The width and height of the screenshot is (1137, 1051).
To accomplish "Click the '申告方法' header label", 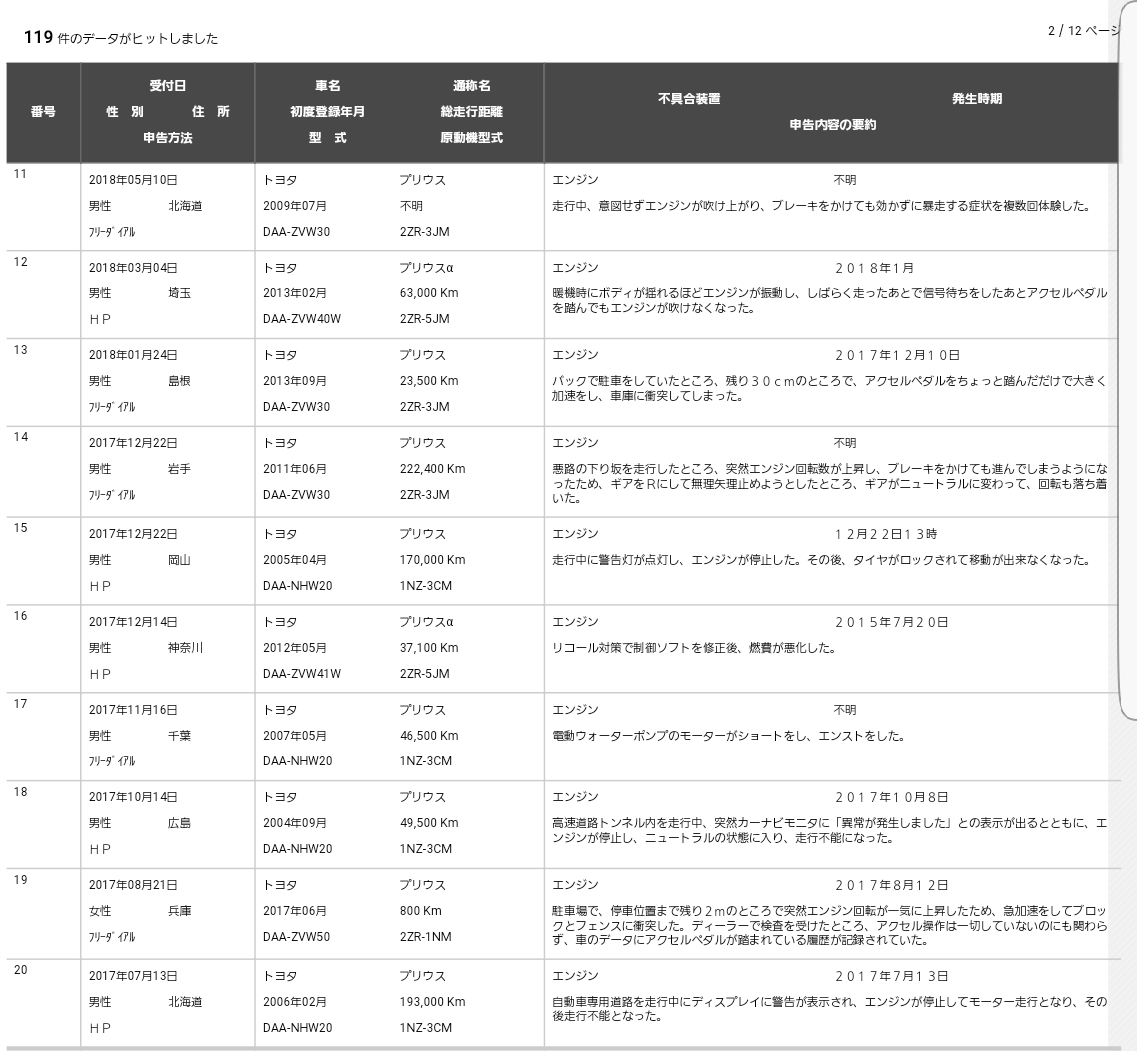I will (x=168, y=138).
